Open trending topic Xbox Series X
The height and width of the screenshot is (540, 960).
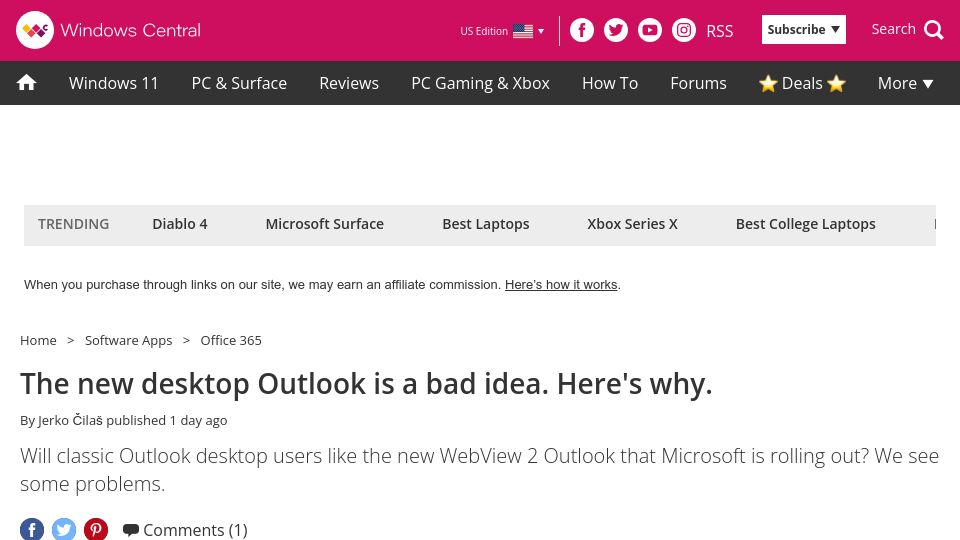pyautogui.click(x=632, y=224)
